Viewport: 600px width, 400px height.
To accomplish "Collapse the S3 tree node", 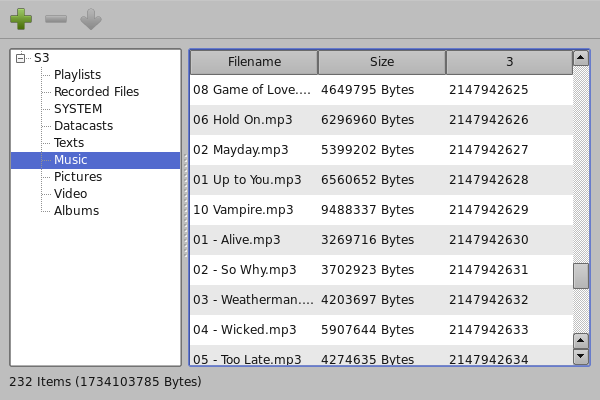I will tap(20, 58).
